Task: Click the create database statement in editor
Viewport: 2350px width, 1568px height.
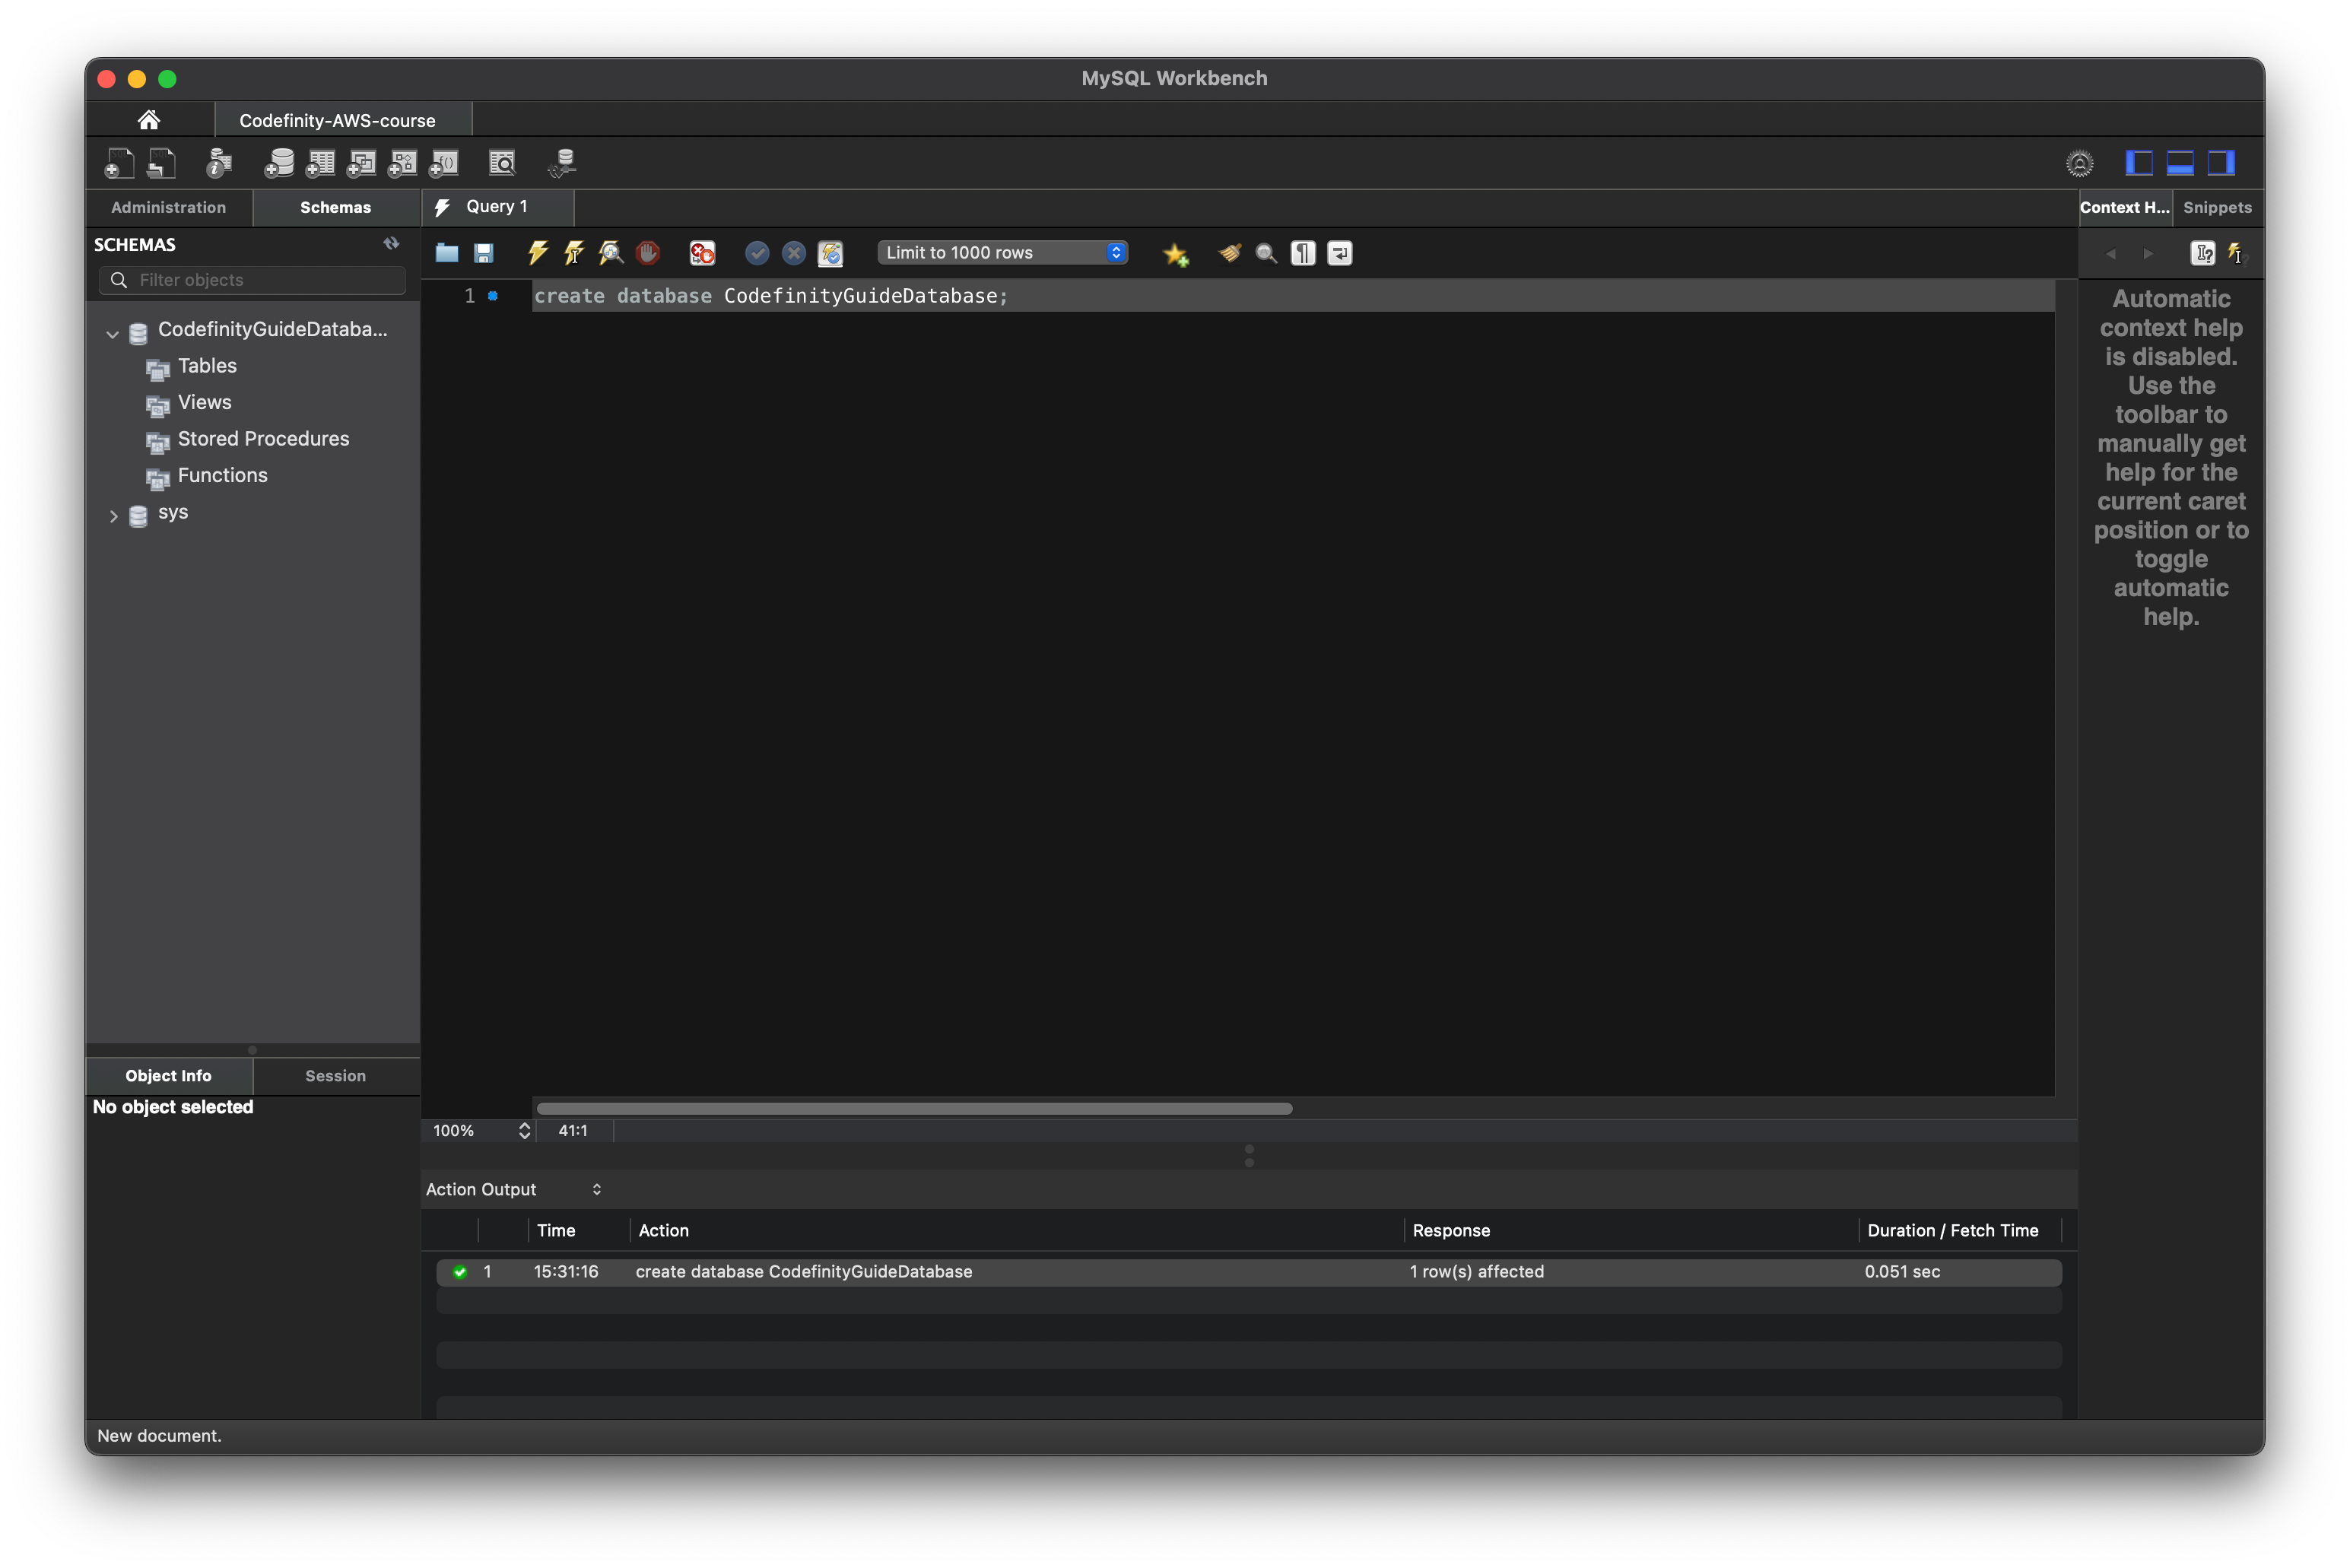Action: pos(771,296)
